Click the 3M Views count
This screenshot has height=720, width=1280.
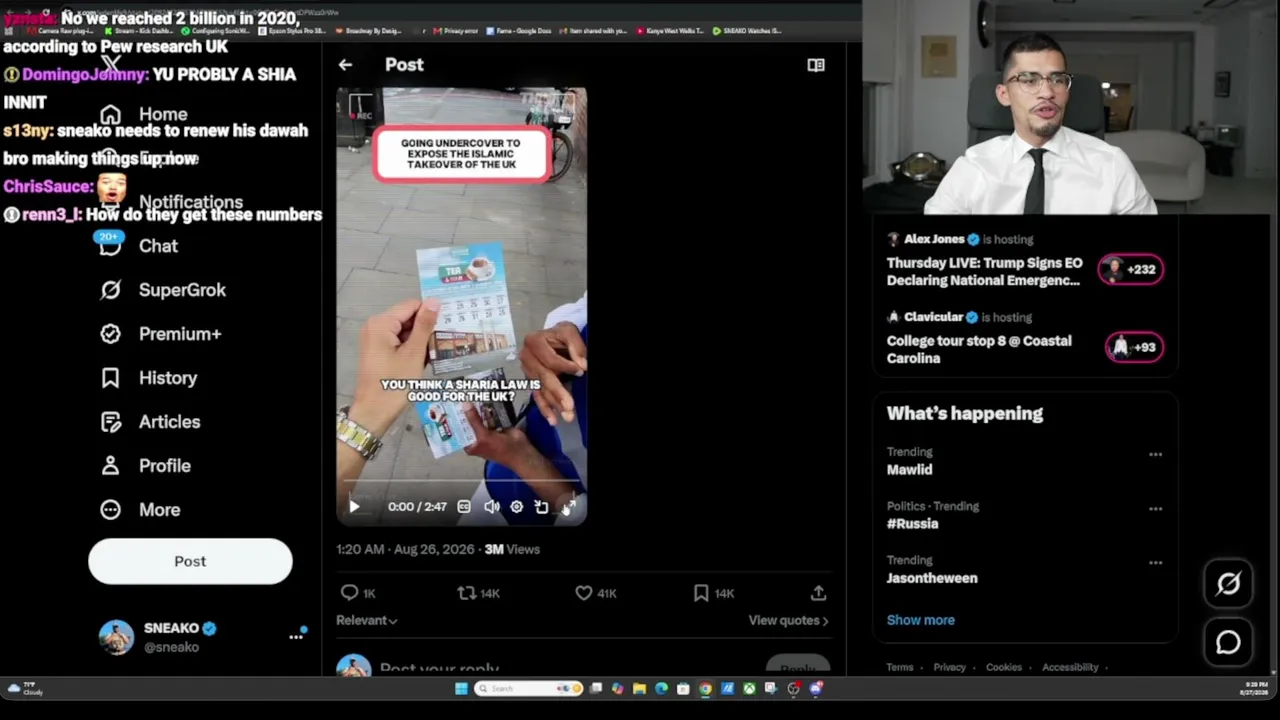pos(512,549)
